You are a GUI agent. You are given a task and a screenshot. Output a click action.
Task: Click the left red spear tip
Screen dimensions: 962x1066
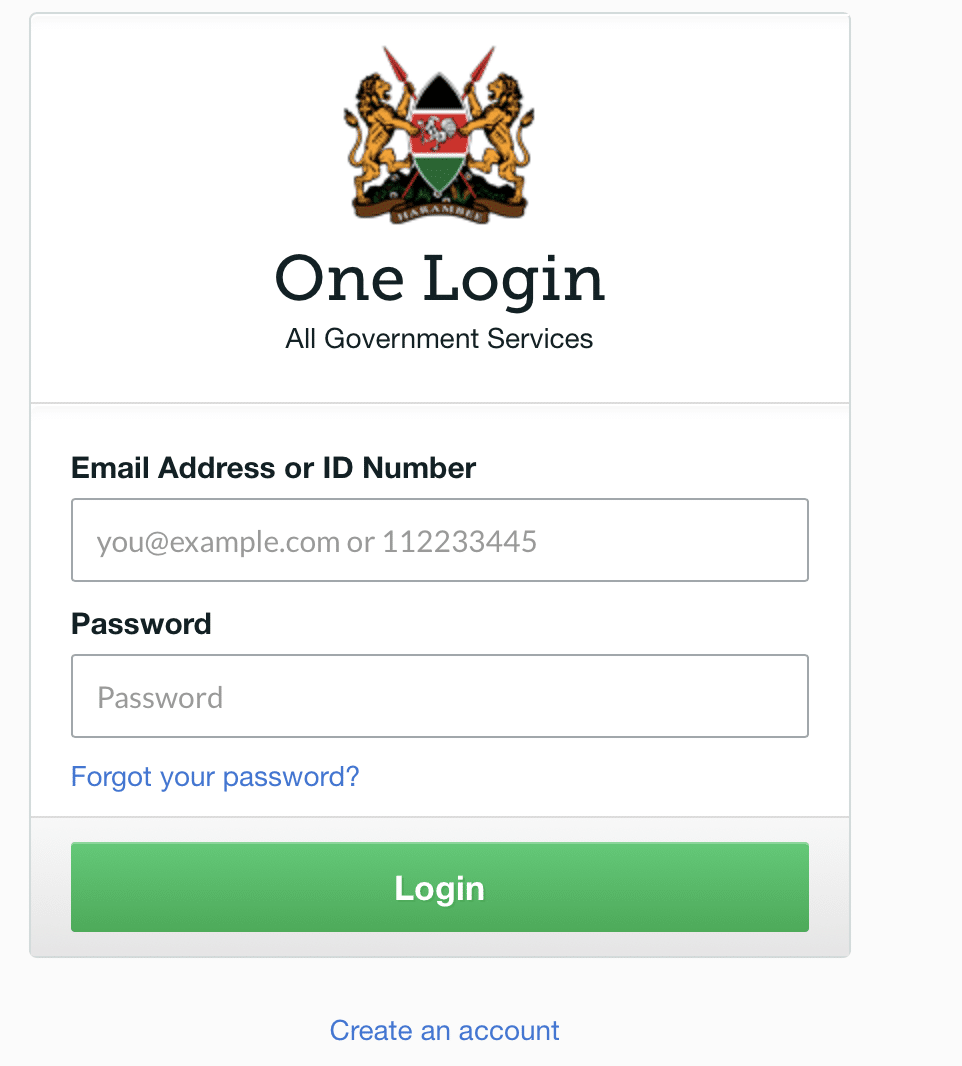click(395, 63)
